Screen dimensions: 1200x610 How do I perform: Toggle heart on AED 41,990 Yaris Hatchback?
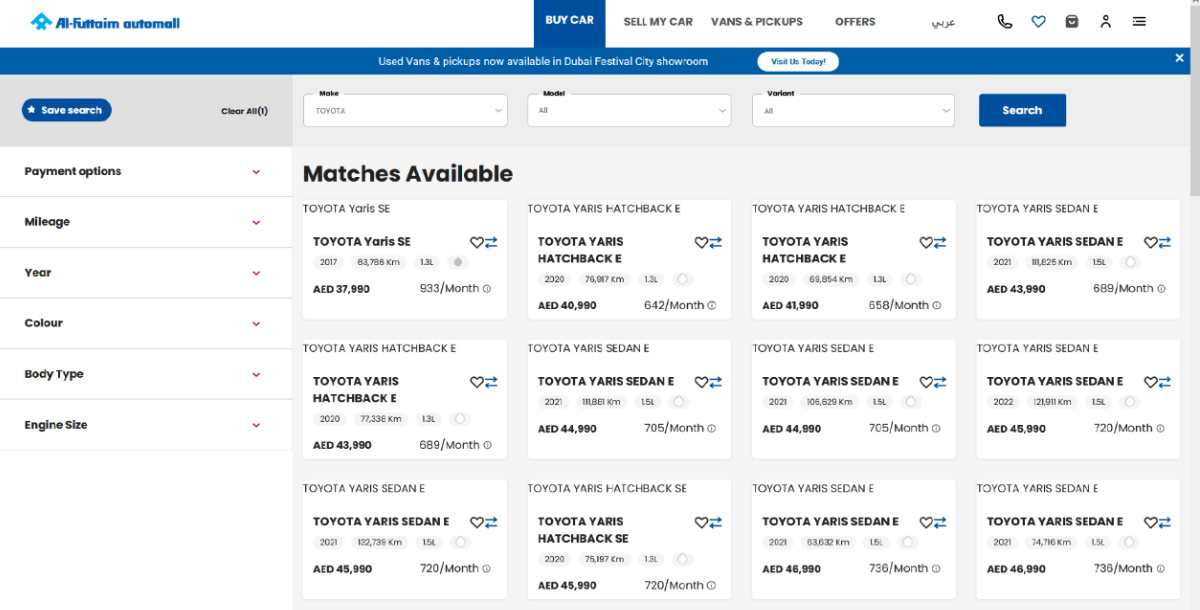click(926, 242)
